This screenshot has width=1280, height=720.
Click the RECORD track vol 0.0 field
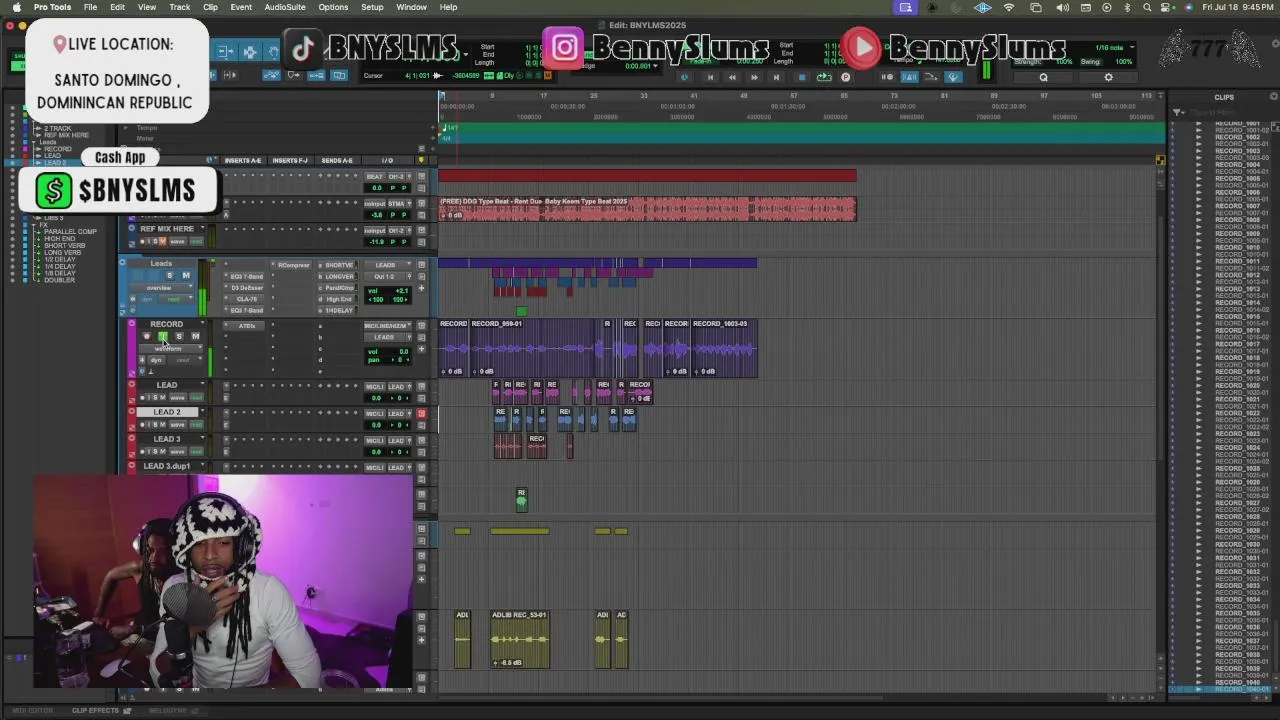387,351
